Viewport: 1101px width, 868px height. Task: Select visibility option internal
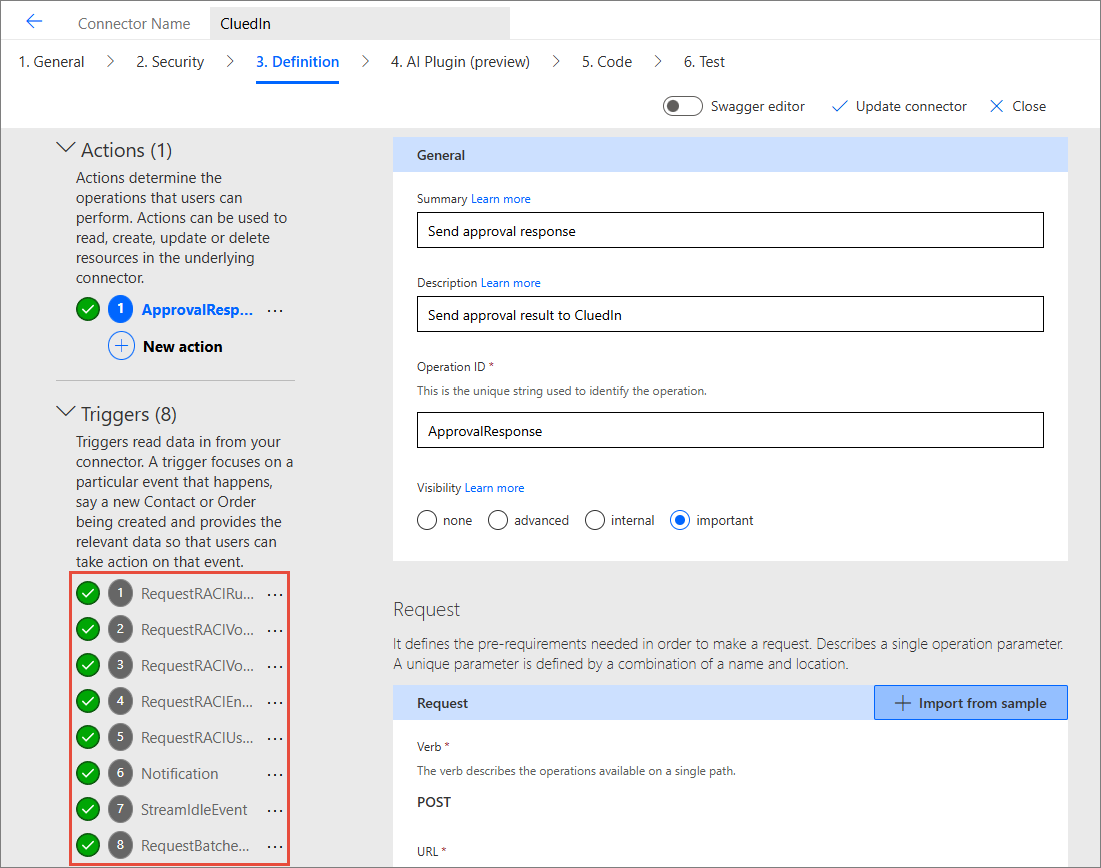(x=595, y=520)
